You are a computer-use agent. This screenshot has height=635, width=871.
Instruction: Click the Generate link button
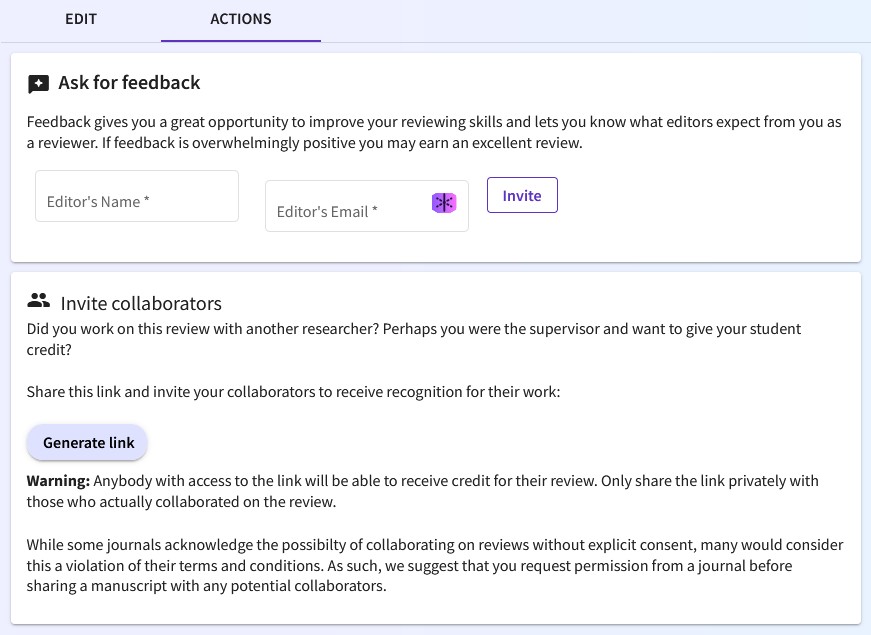pos(88,442)
